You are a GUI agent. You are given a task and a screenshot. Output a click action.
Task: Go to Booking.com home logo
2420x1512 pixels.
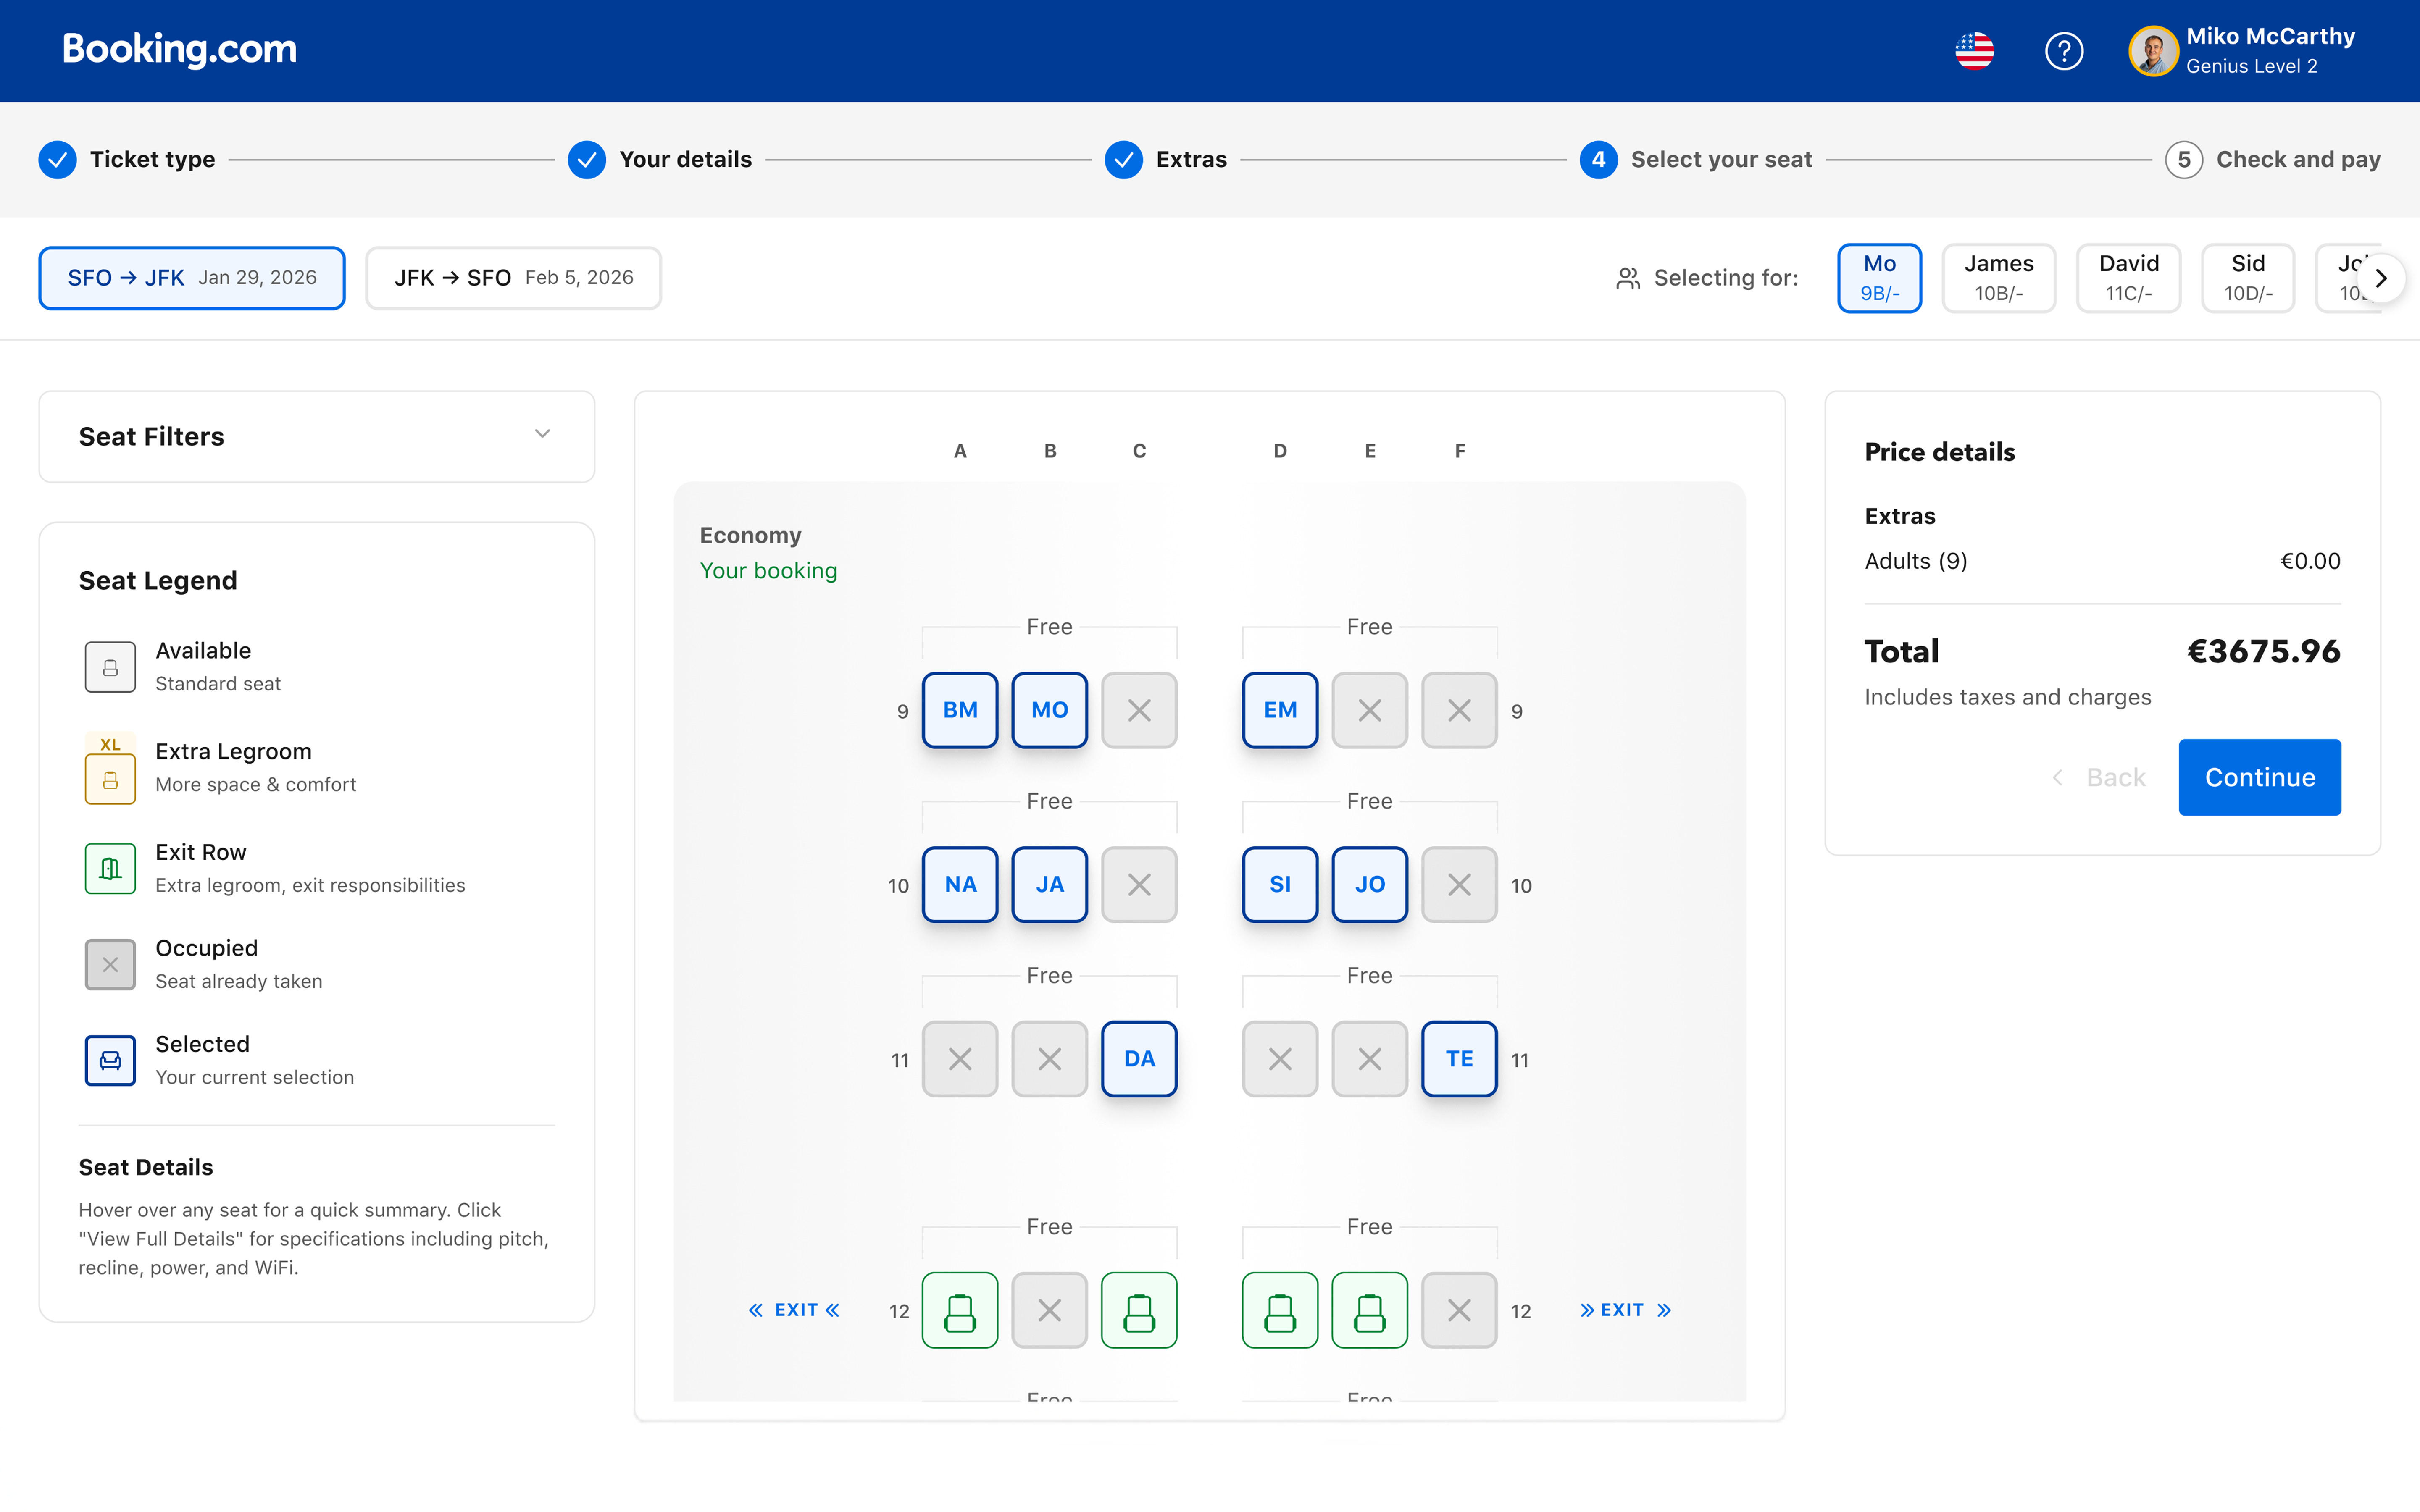tap(180, 49)
